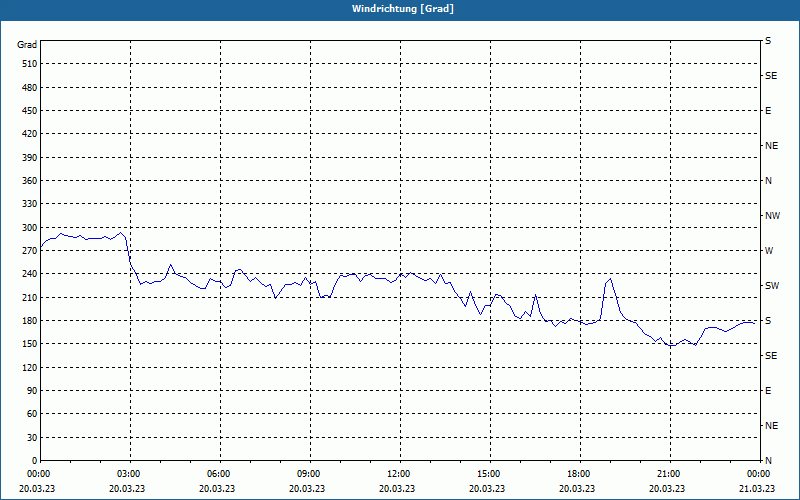Viewport: 800px width, 500px height.
Task: Click the y-axis value '510'
Action: click(x=30, y=64)
